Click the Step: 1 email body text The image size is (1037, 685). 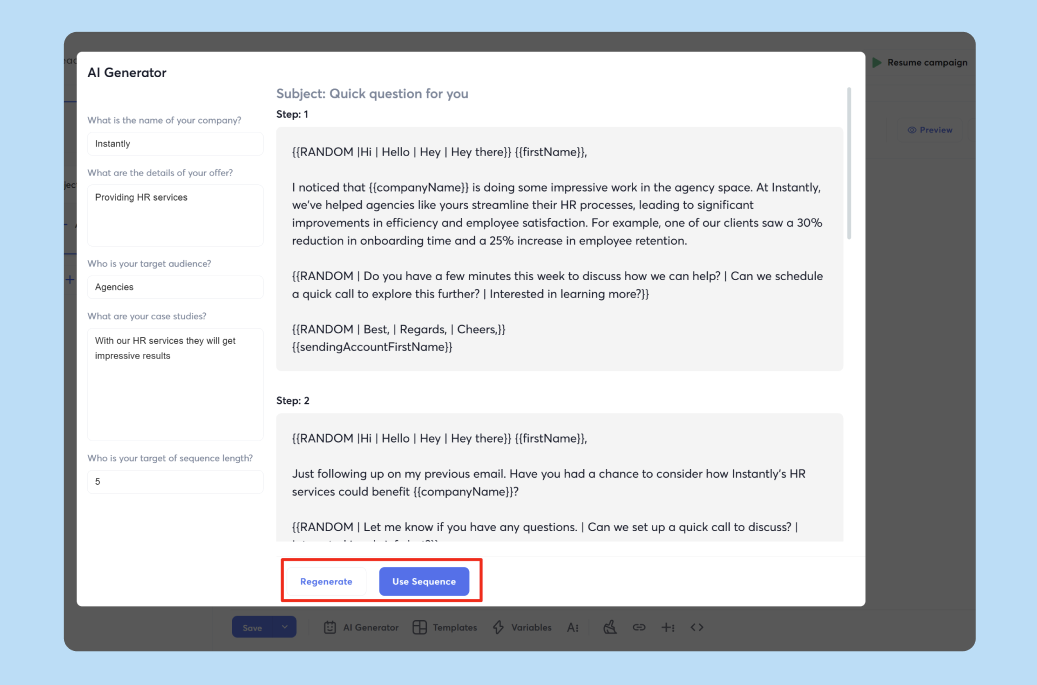(560, 249)
